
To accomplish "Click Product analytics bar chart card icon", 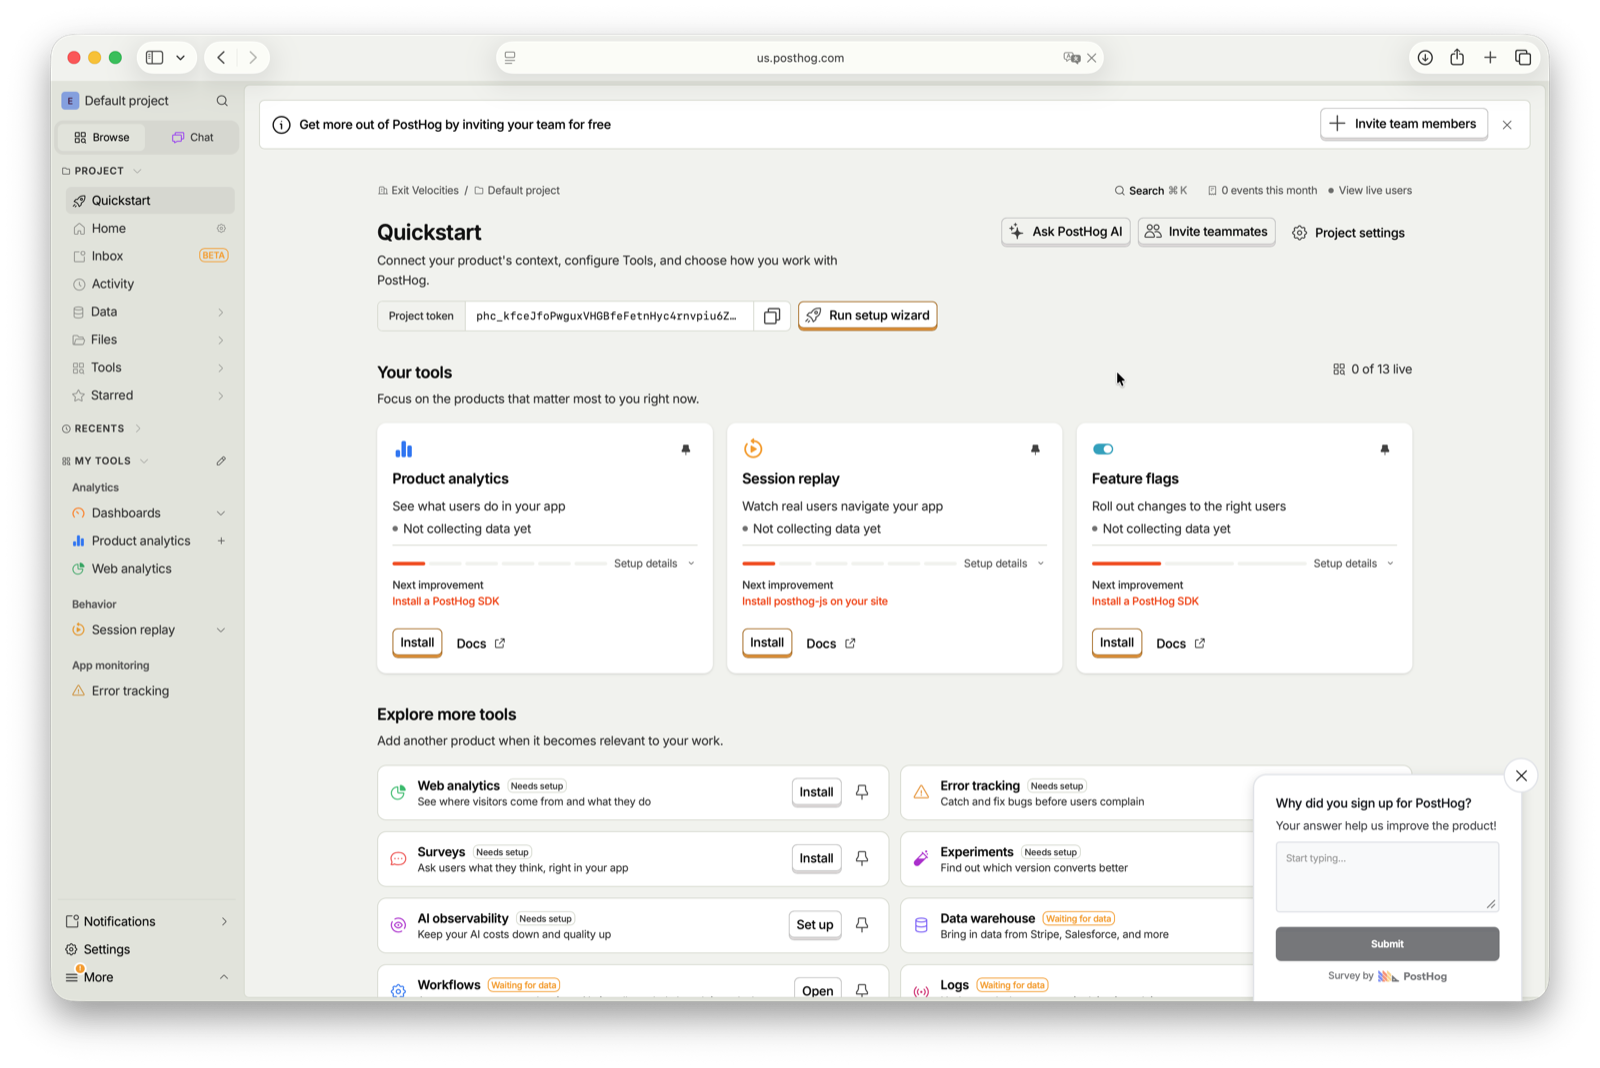I will [x=404, y=449].
